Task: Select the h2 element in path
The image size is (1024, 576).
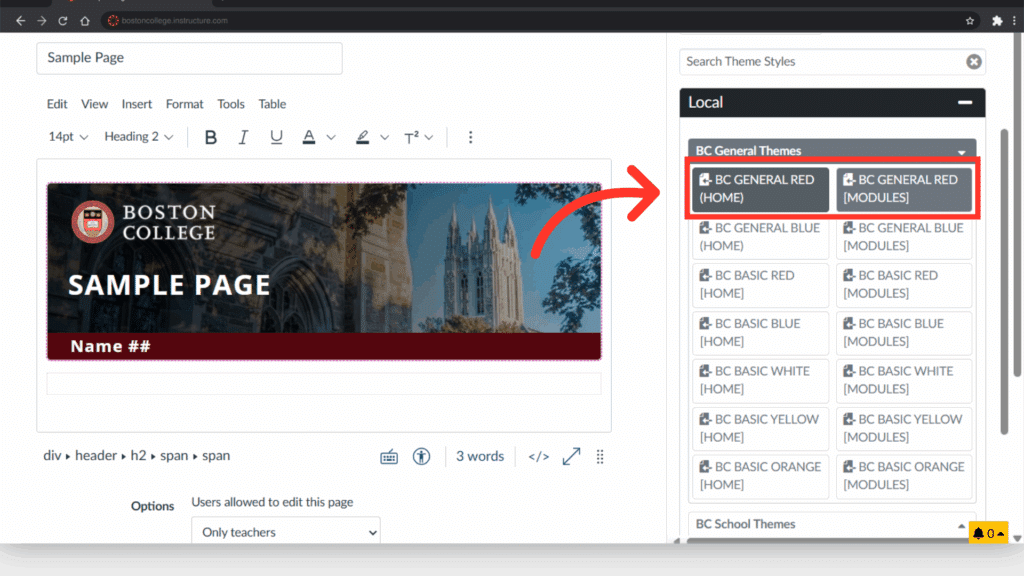Action: [138, 456]
